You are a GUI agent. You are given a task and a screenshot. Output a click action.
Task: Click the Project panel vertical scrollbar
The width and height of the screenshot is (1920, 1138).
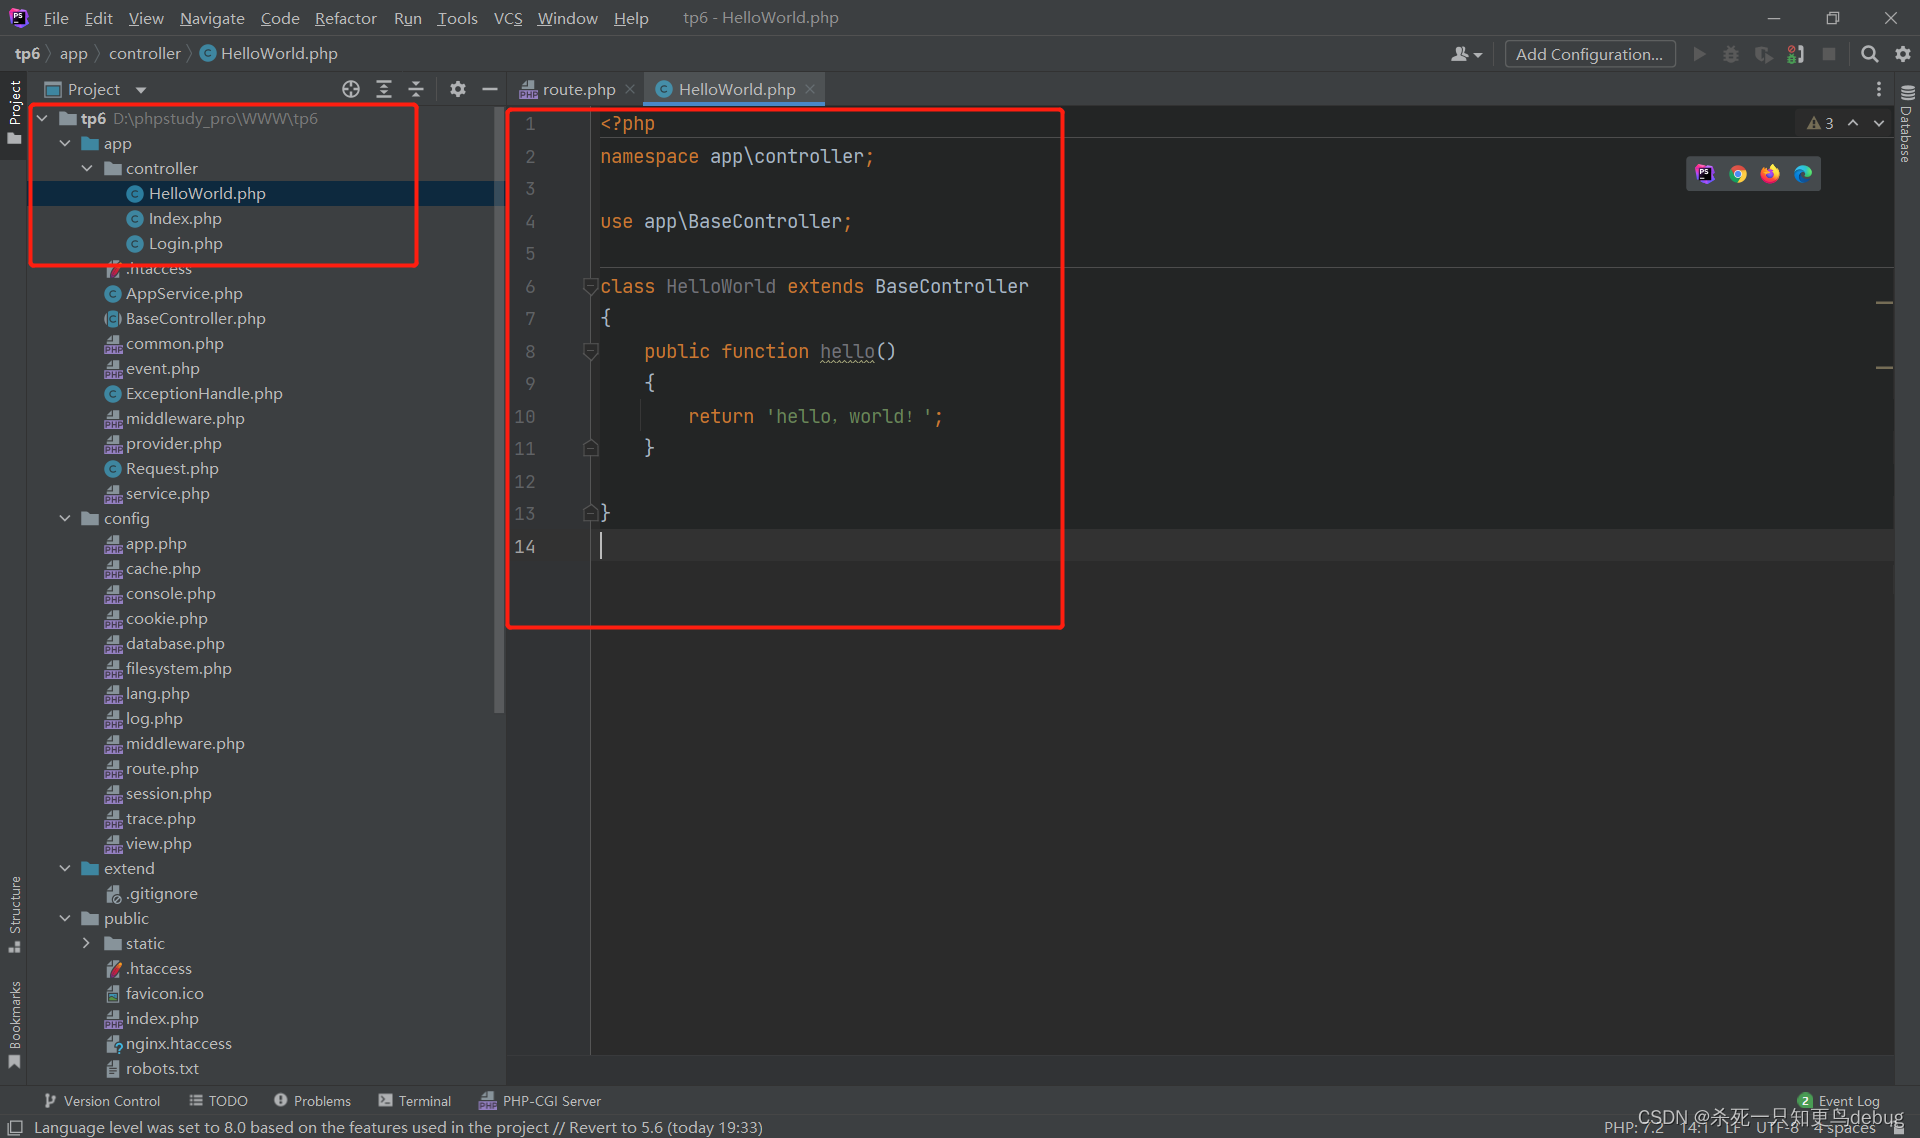499,410
